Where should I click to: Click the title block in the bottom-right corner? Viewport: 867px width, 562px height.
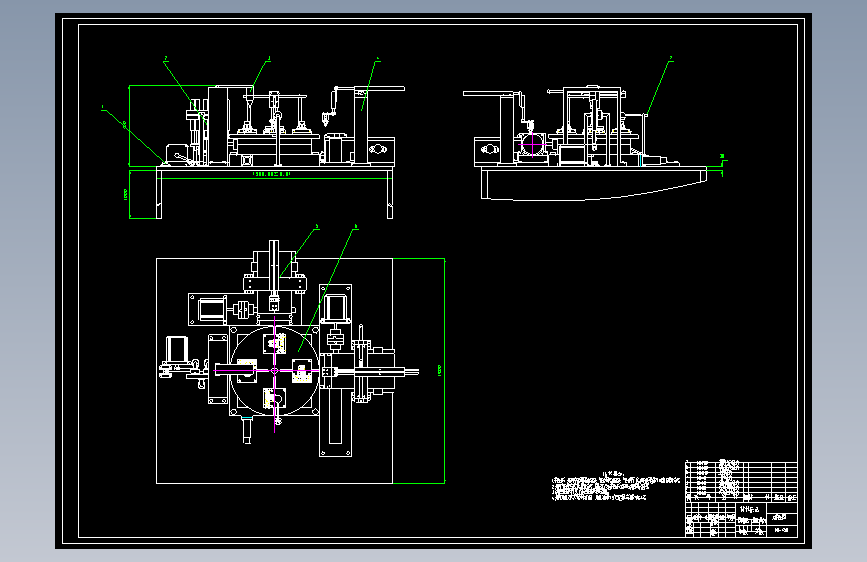click(x=741, y=519)
